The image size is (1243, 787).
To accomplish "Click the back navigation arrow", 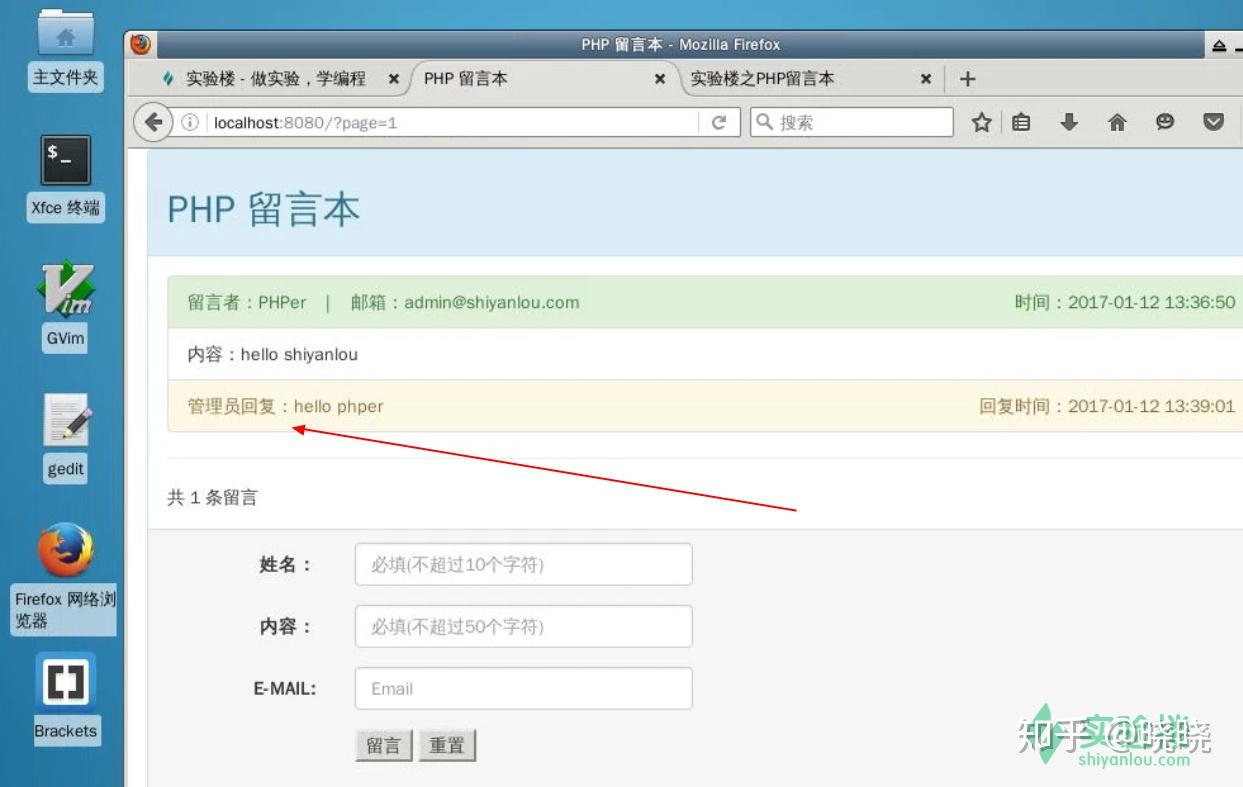I will coord(152,121).
